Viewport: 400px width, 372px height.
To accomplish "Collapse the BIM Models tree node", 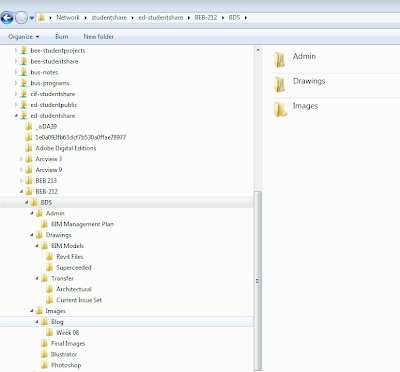I will 37,246.
